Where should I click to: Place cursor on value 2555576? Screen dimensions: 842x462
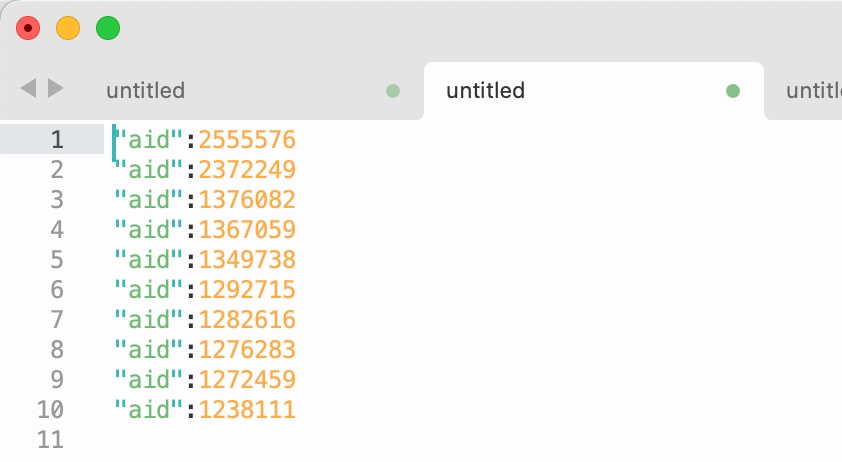[247, 139]
